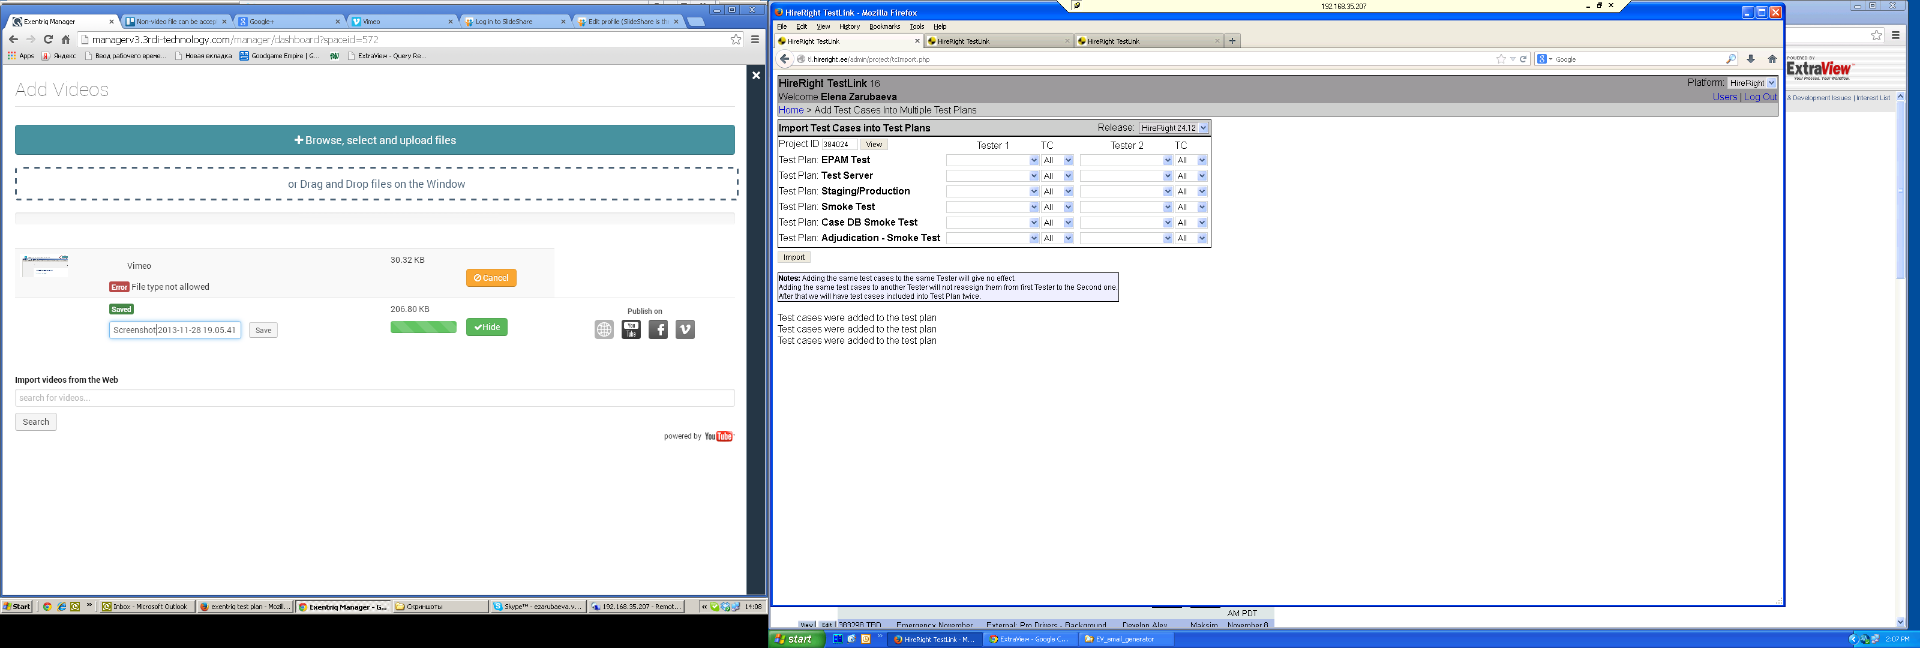Click the Firefox downloads arrow icon
This screenshot has height=648, width=1920.
[1750, 59]
